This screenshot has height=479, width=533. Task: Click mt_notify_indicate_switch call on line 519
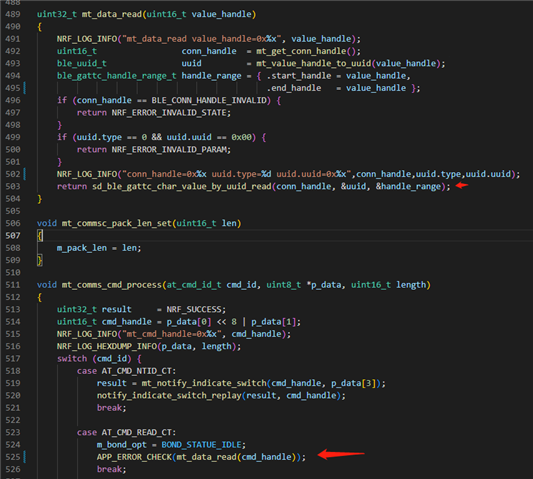pos(204,383)
